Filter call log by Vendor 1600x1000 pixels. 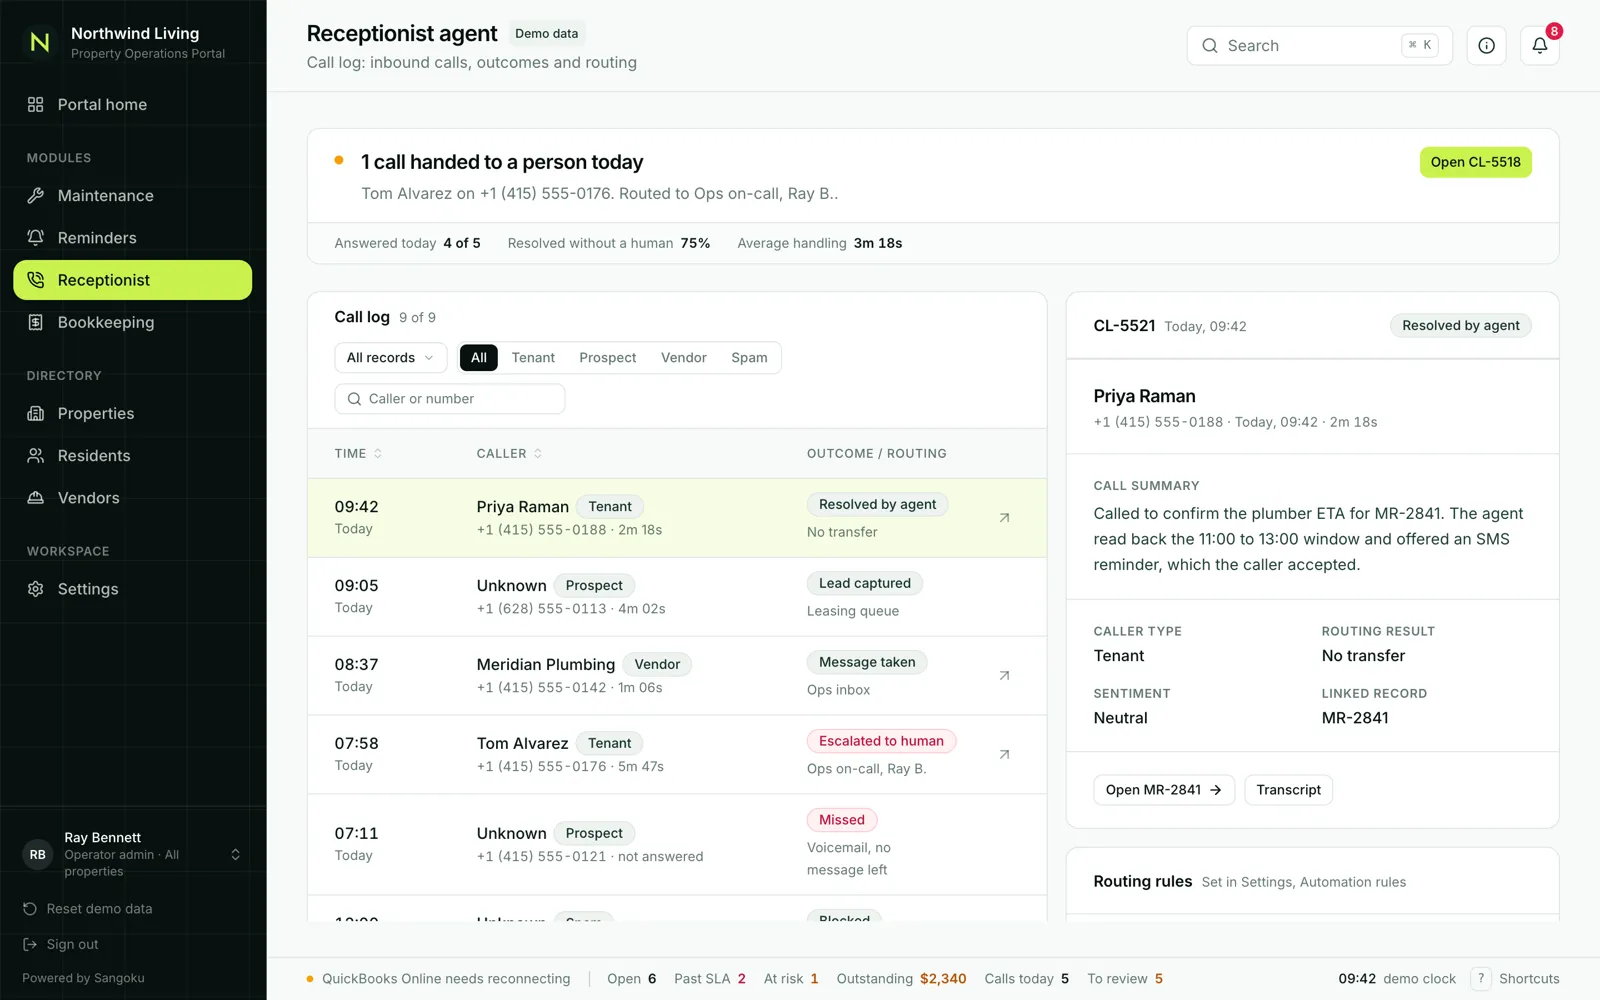coord(684,358)
